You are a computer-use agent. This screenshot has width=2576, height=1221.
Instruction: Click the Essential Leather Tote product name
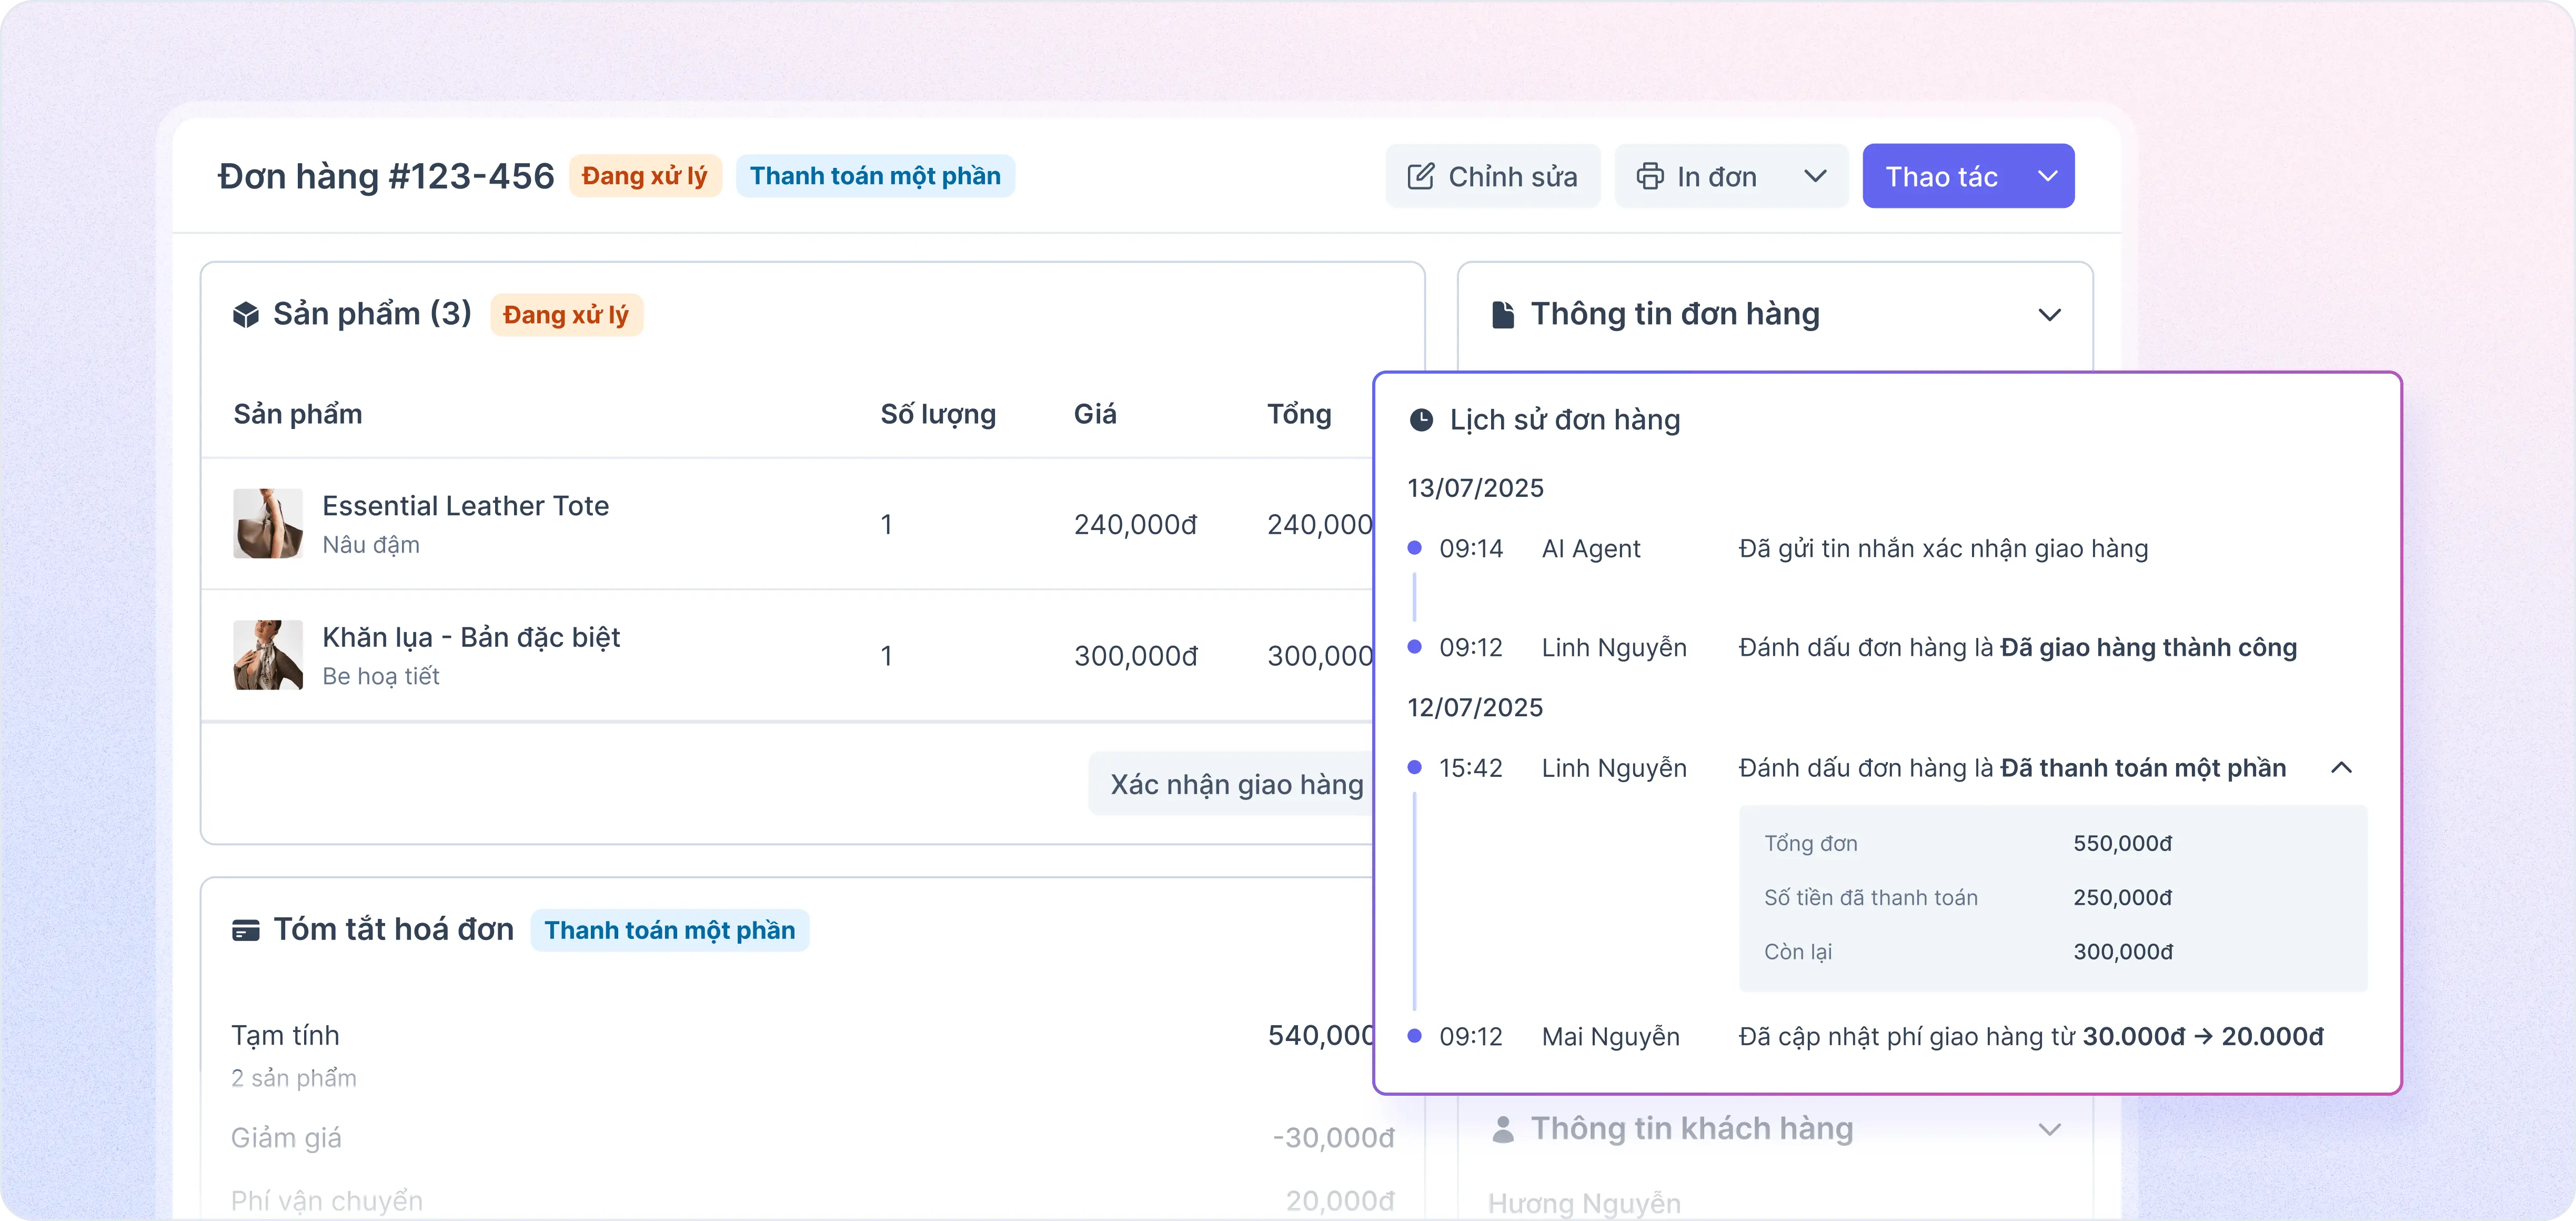pos(465,506)
